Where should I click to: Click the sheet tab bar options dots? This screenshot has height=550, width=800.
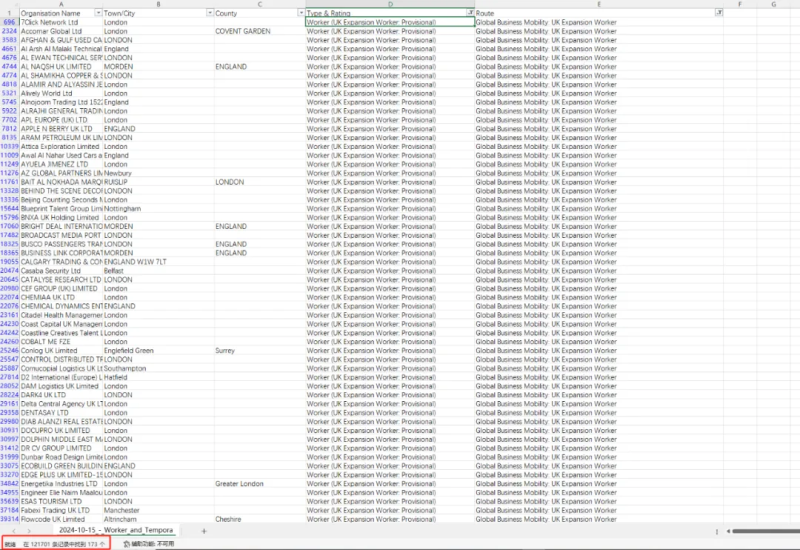point(717,531)
